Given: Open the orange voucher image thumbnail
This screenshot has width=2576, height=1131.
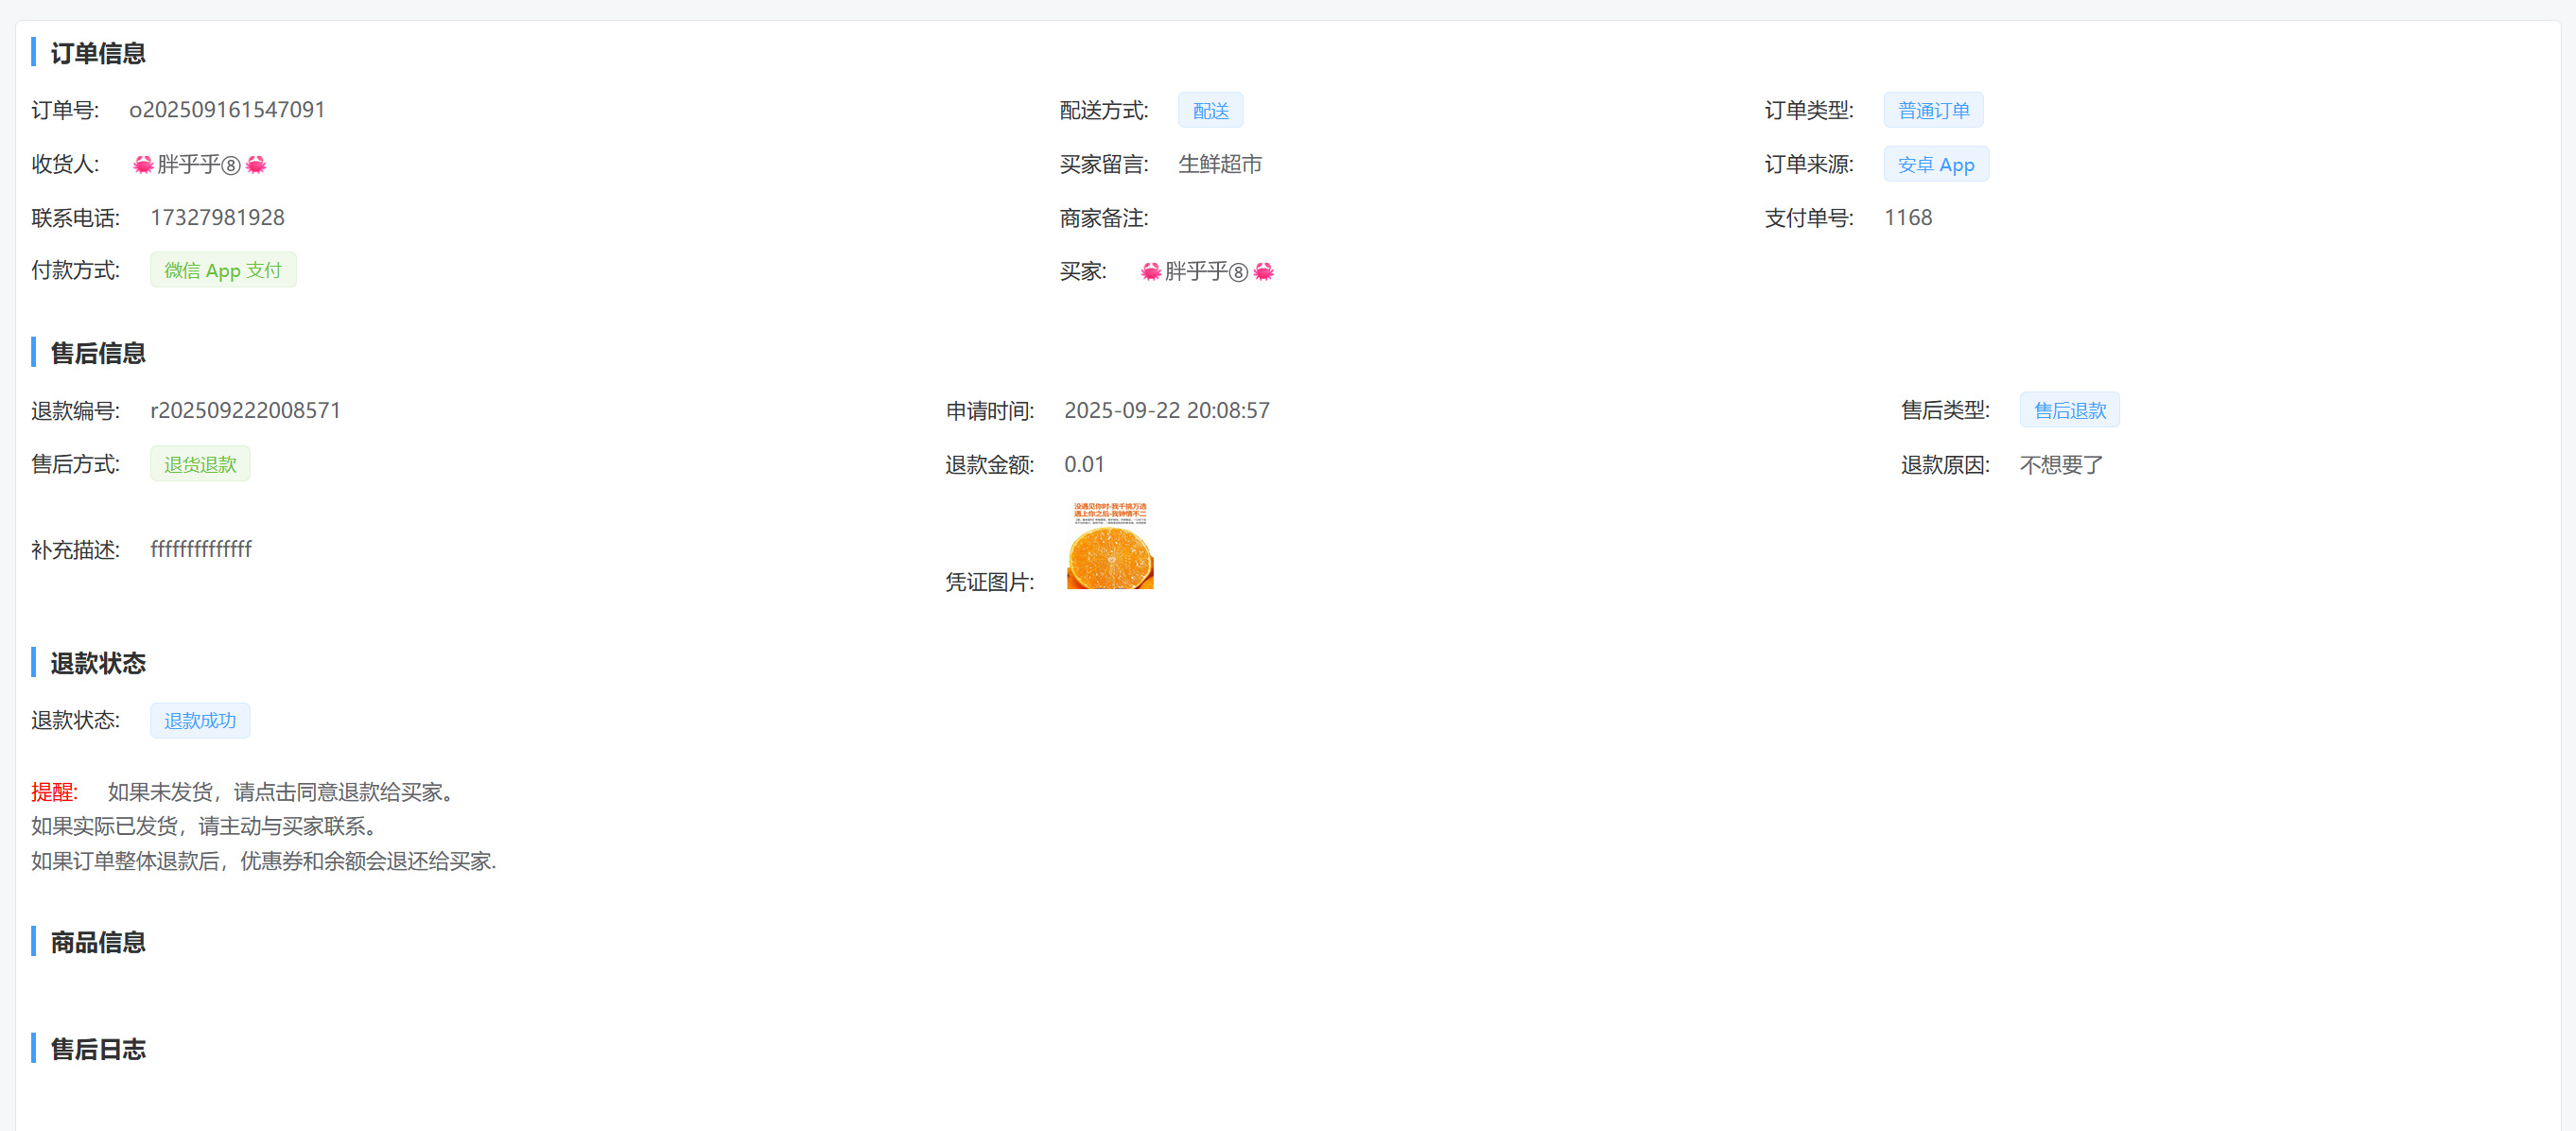Looking at the screenshot, I should click(x=1109, y=546).
